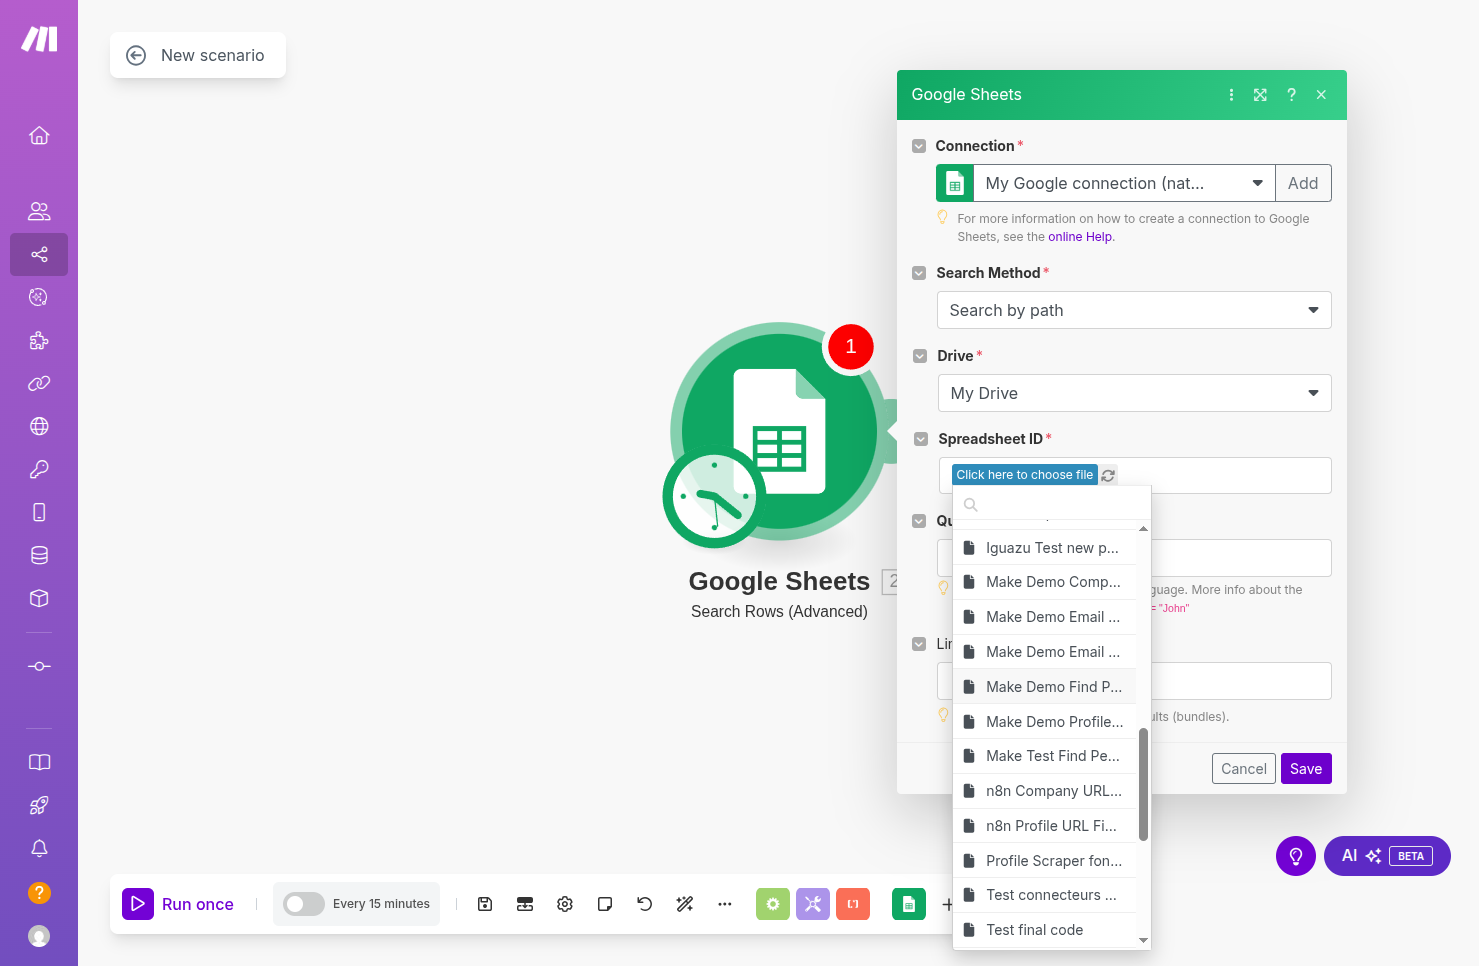1479x966 pixels.
Task: Toggle the Spreadsheet ID map checkbox
Action: 921,439
